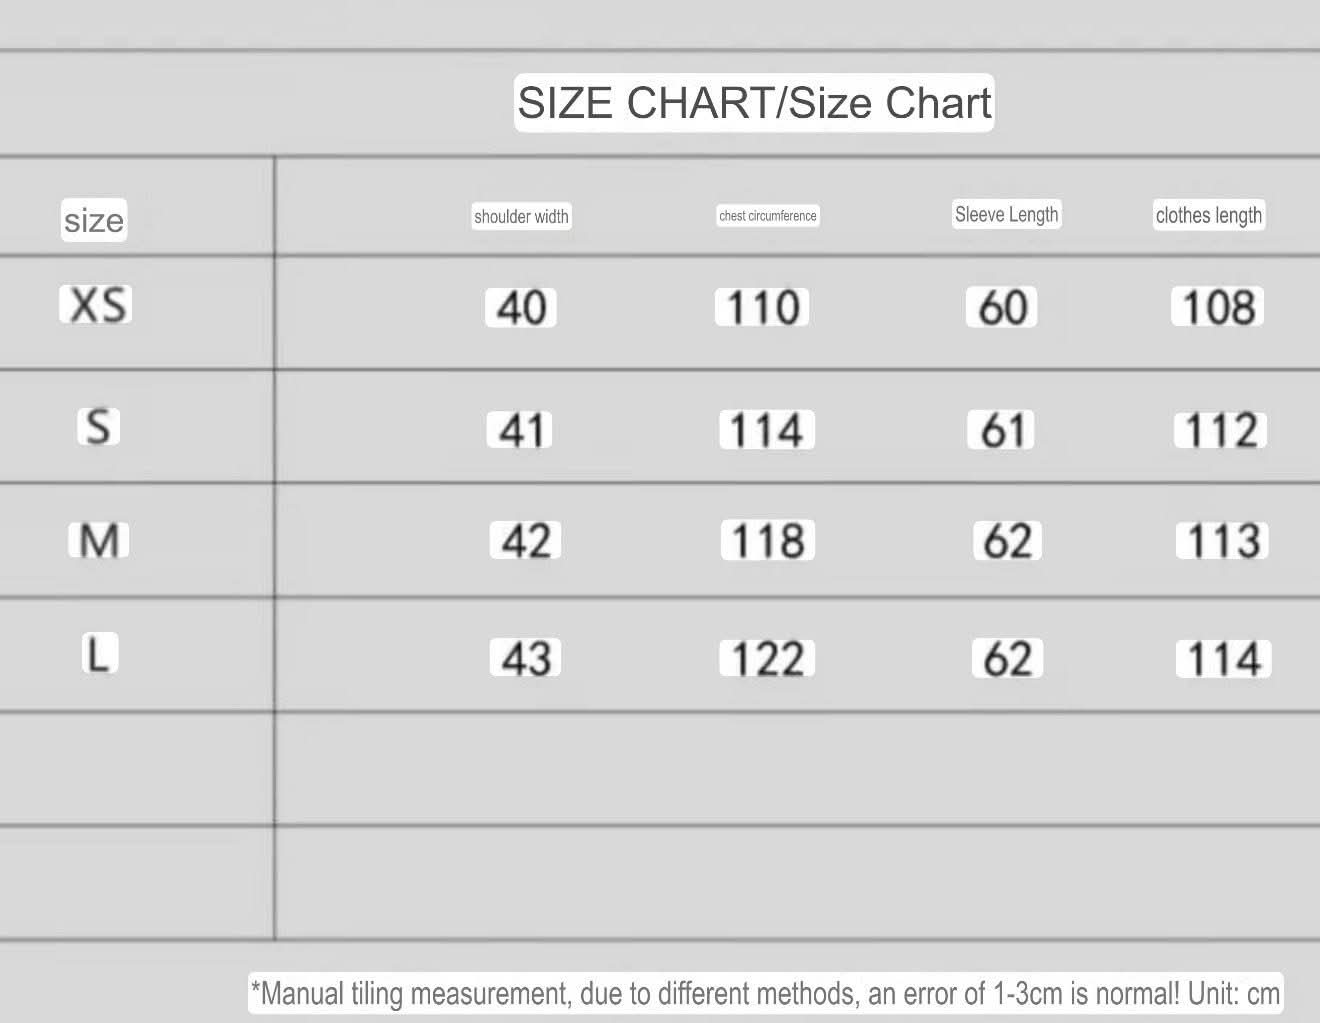Select M shoulder width value 42
1320x1023 pixels.
coord(525,541)
